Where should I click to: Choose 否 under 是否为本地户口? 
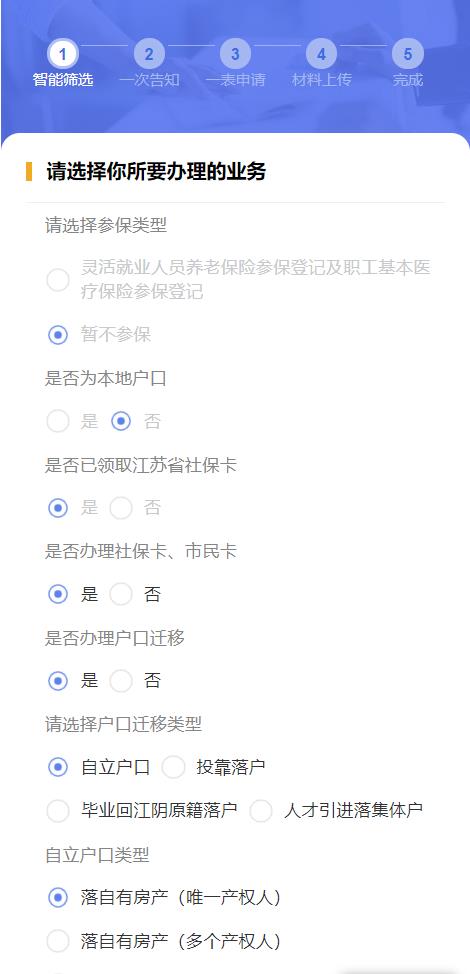click(121, 421)
